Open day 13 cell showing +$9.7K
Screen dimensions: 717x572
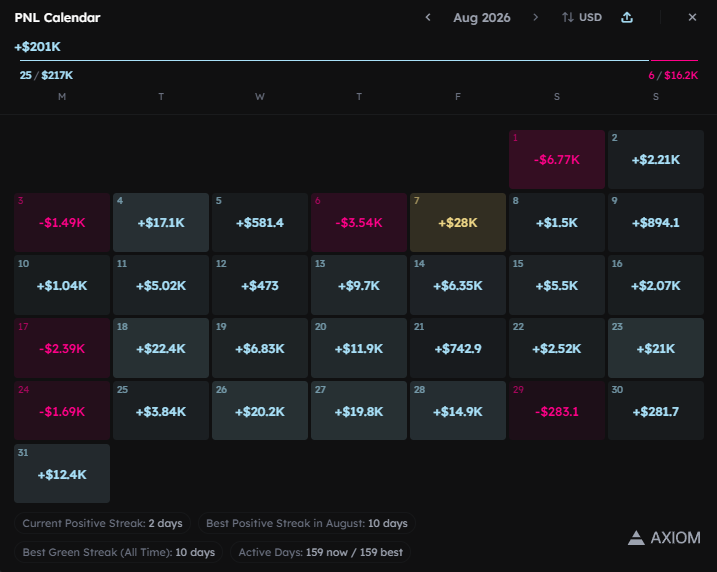tap(359, 285)
